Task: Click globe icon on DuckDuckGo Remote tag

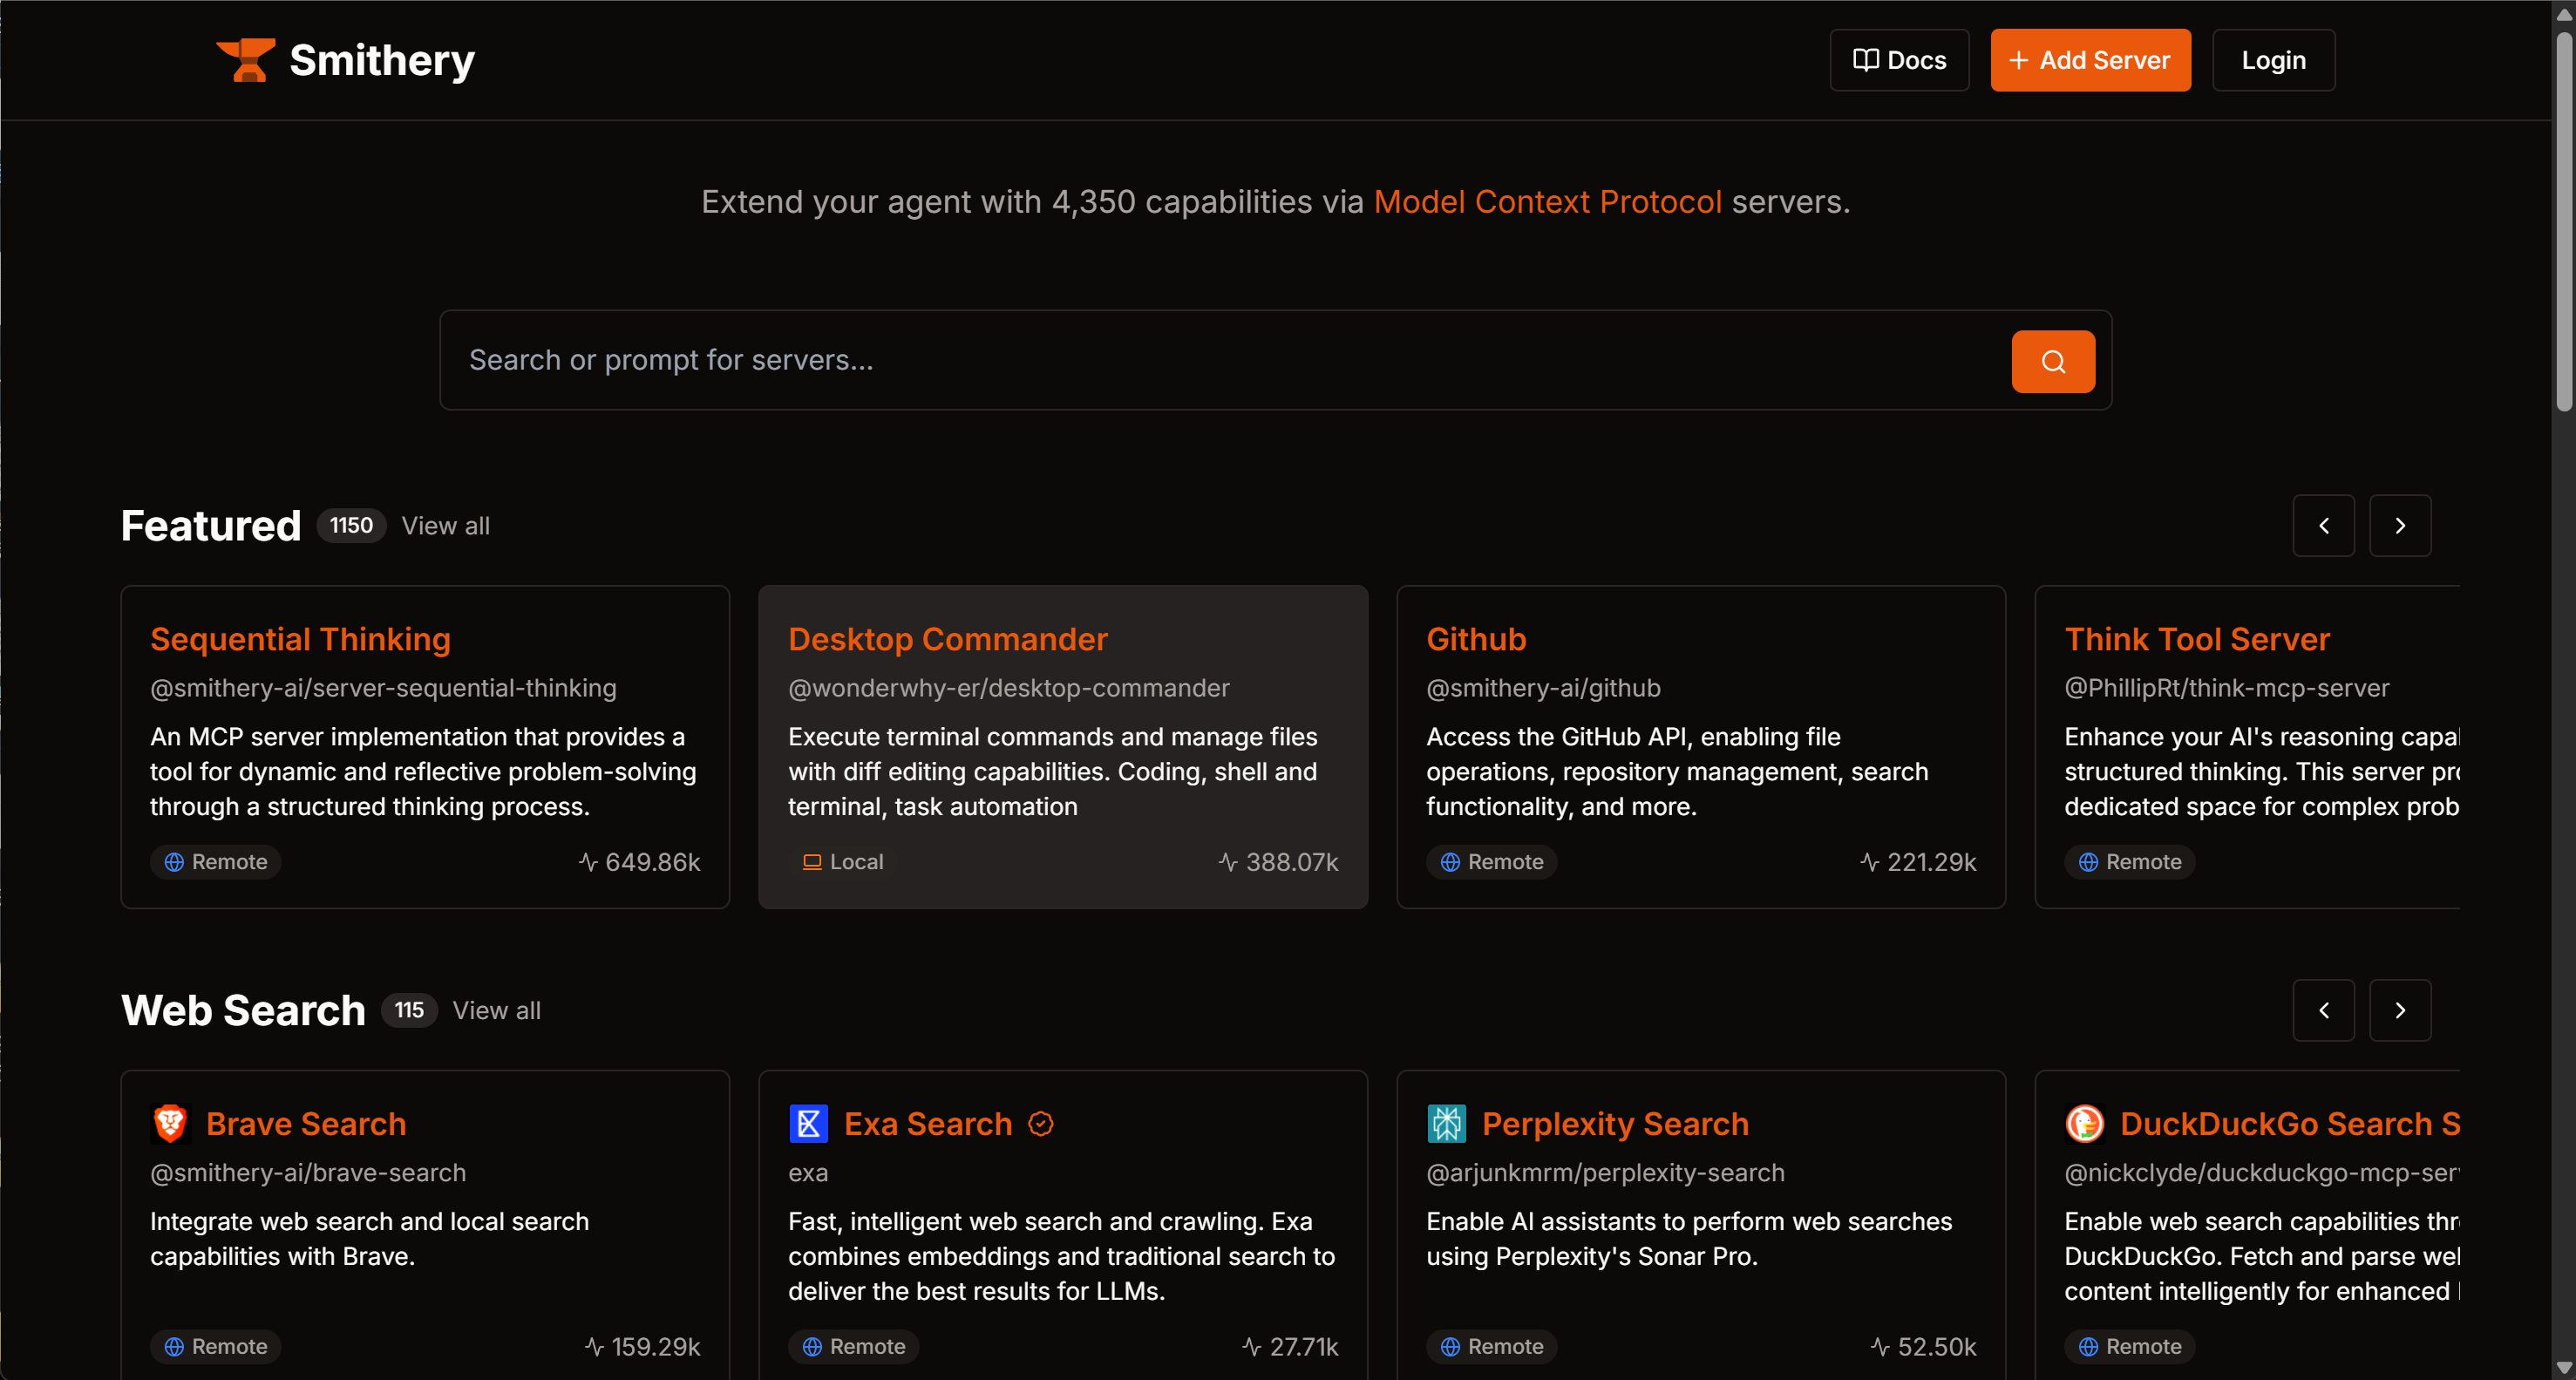Action: (x=2088, y=1347)
